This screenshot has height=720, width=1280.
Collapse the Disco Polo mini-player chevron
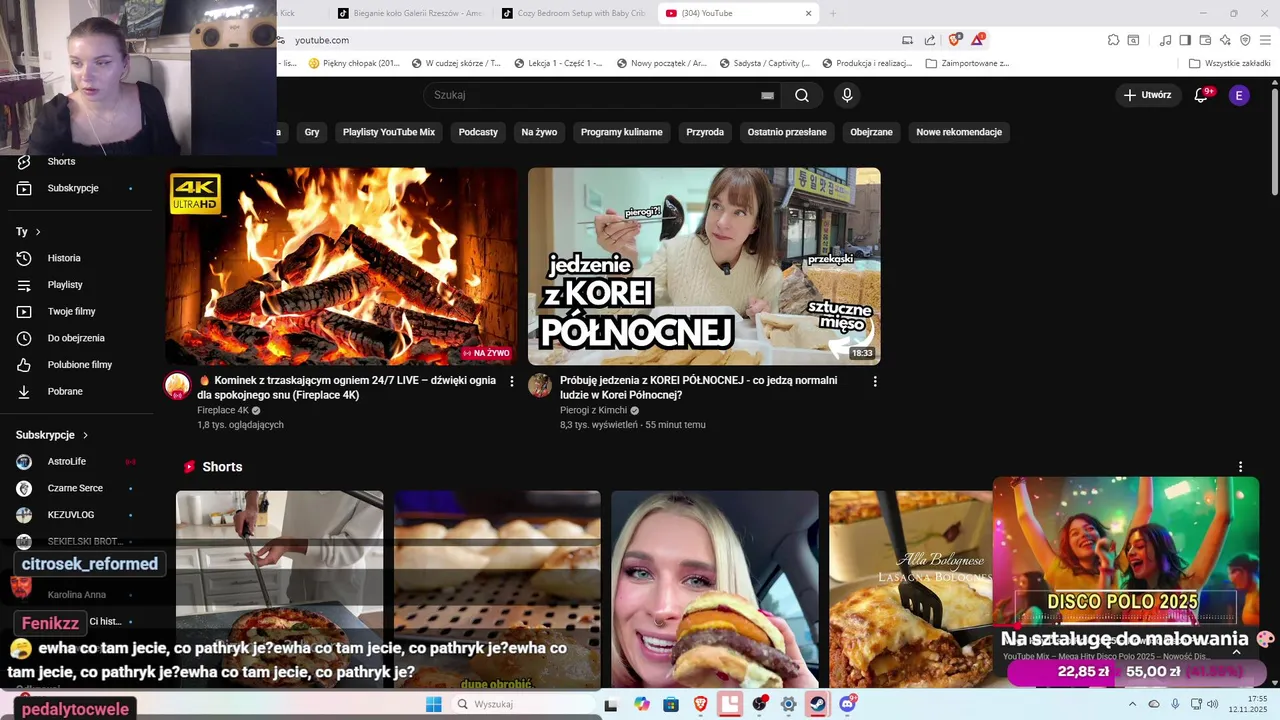coord(1236,651)
